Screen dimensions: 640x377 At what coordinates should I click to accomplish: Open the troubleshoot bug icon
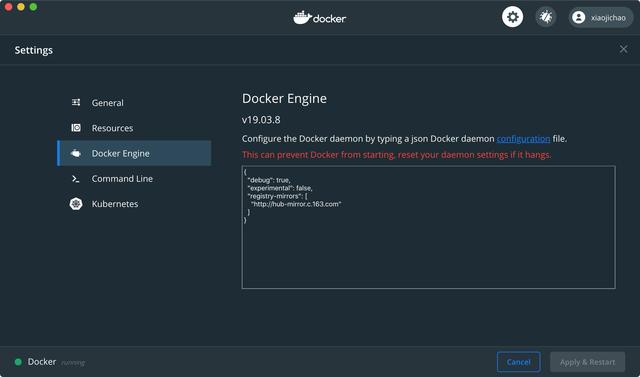click(x=546, y=17)
